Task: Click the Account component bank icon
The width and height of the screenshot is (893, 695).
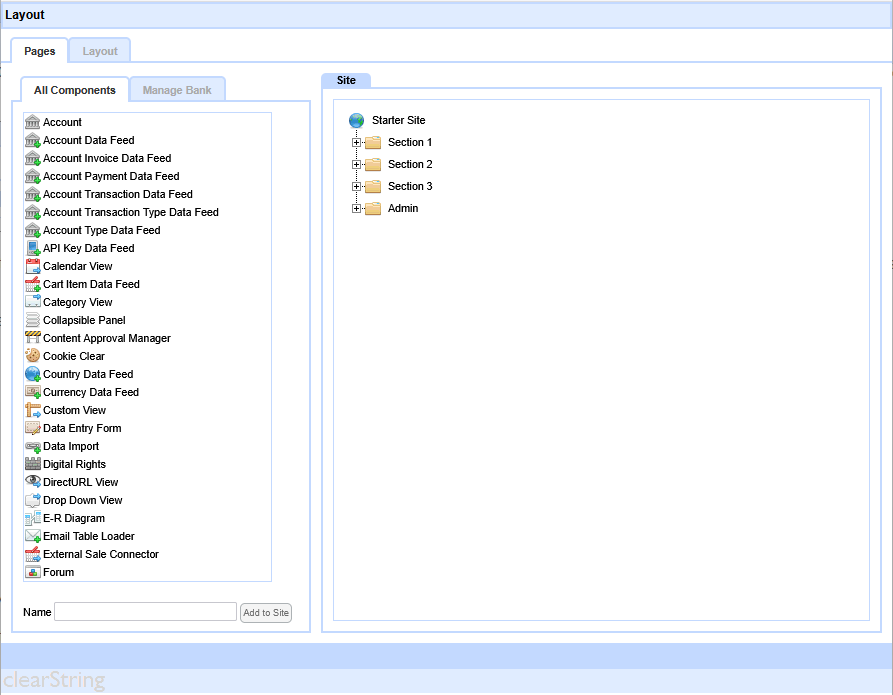Action: [33, 122]
